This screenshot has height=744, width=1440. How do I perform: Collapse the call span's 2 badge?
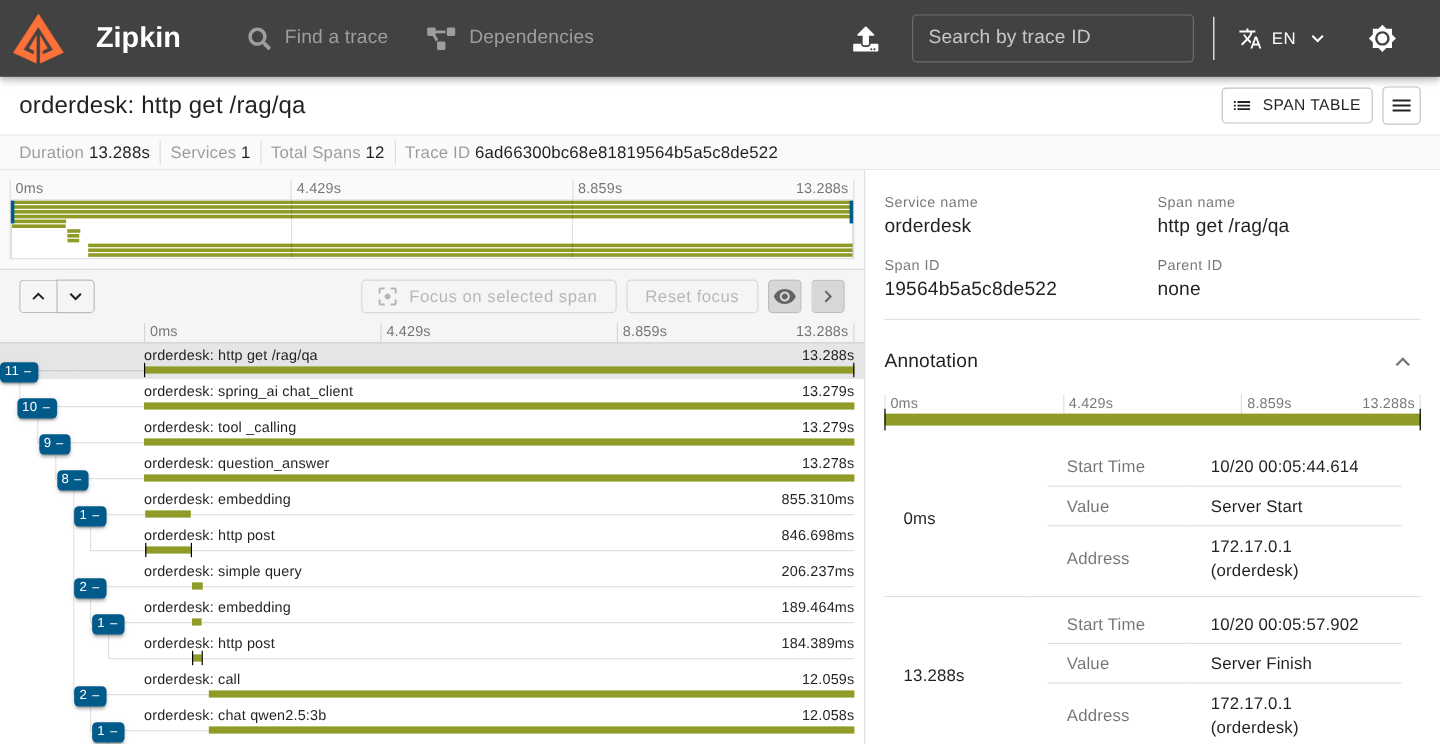(x=90, y=695)
